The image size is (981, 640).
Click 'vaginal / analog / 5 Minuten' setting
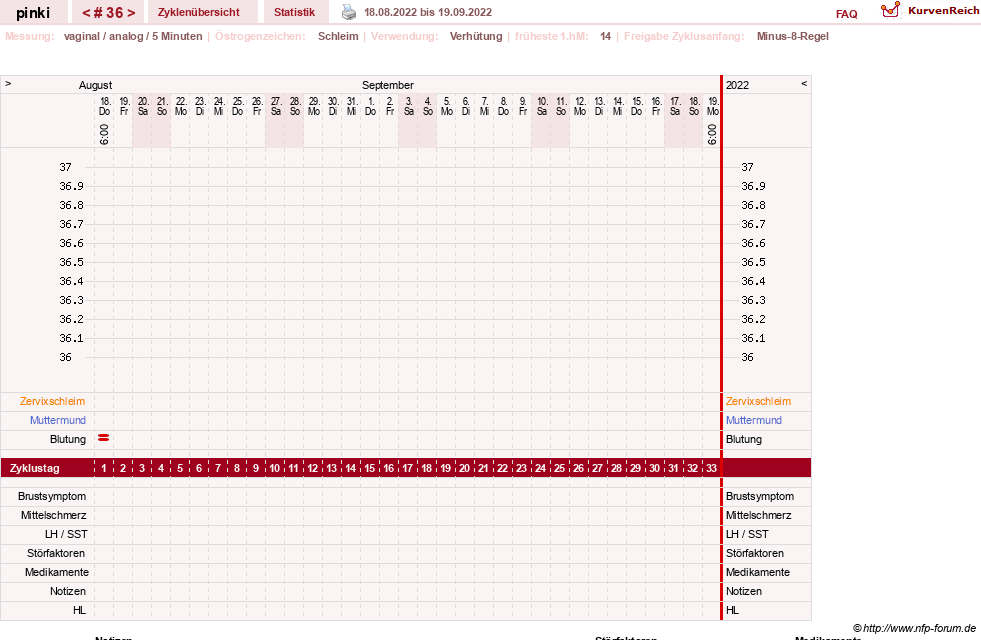tap(133, 36)
